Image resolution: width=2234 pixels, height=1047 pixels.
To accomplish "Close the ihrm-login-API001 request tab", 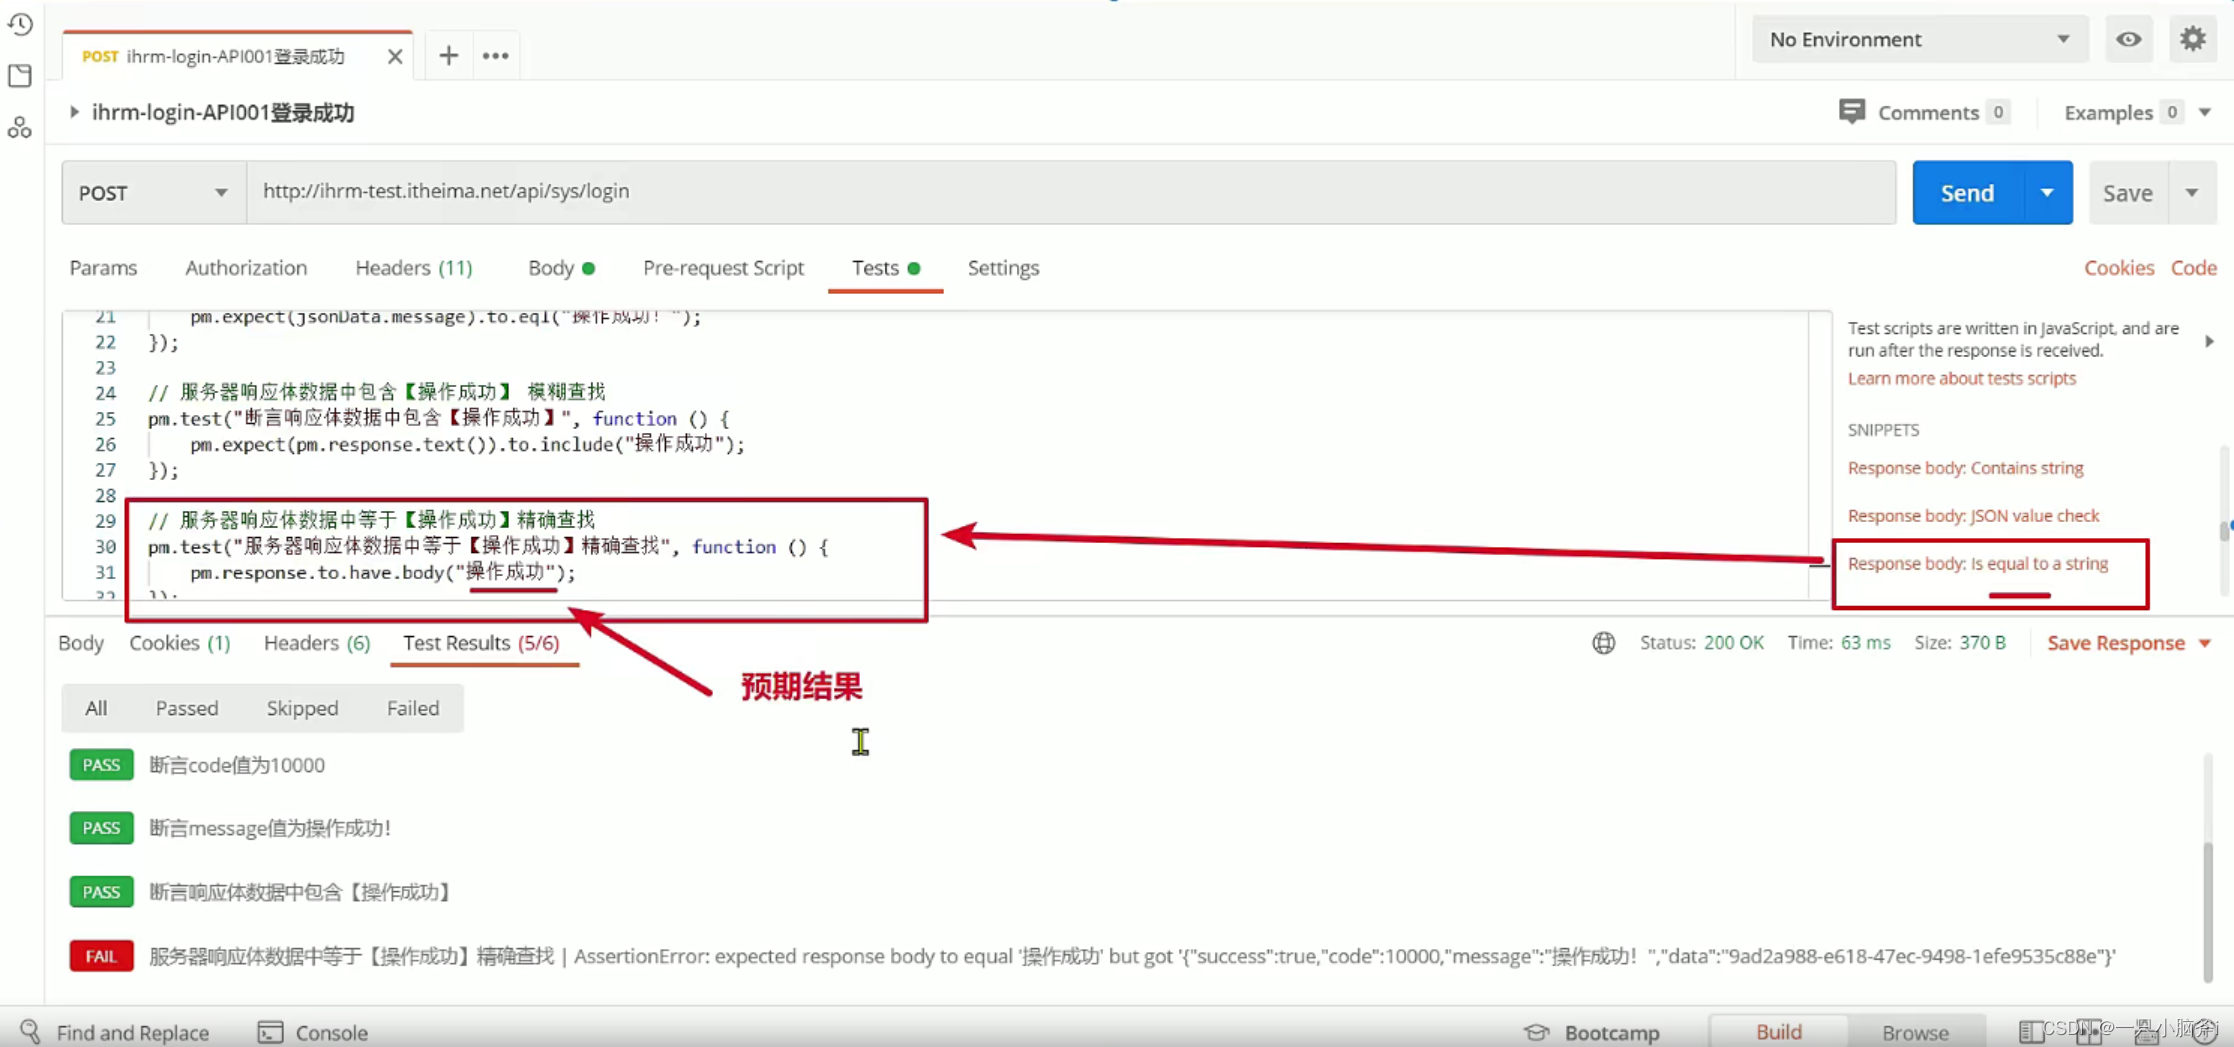I will click(395, 56).
